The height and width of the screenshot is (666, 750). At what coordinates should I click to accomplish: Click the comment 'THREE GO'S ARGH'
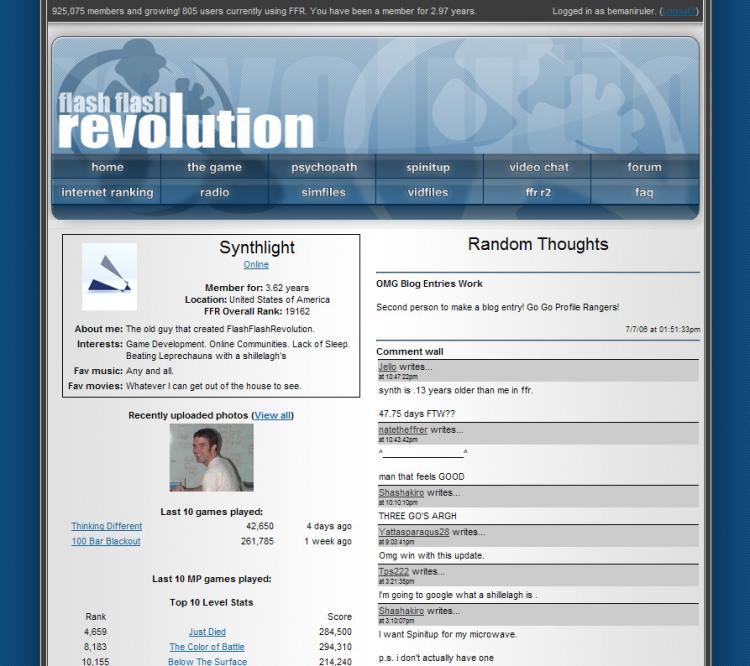pyautogui.click(x=418, y=516)
